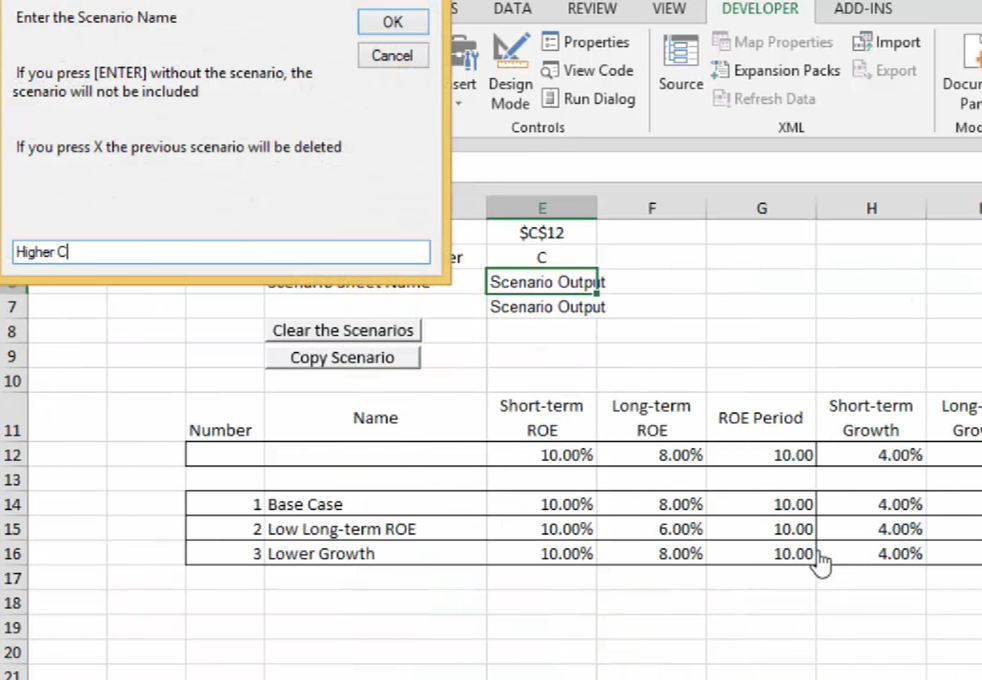Viewport: 982px width, 680px height.
Task: Select column F header
Action: point(651,208)
